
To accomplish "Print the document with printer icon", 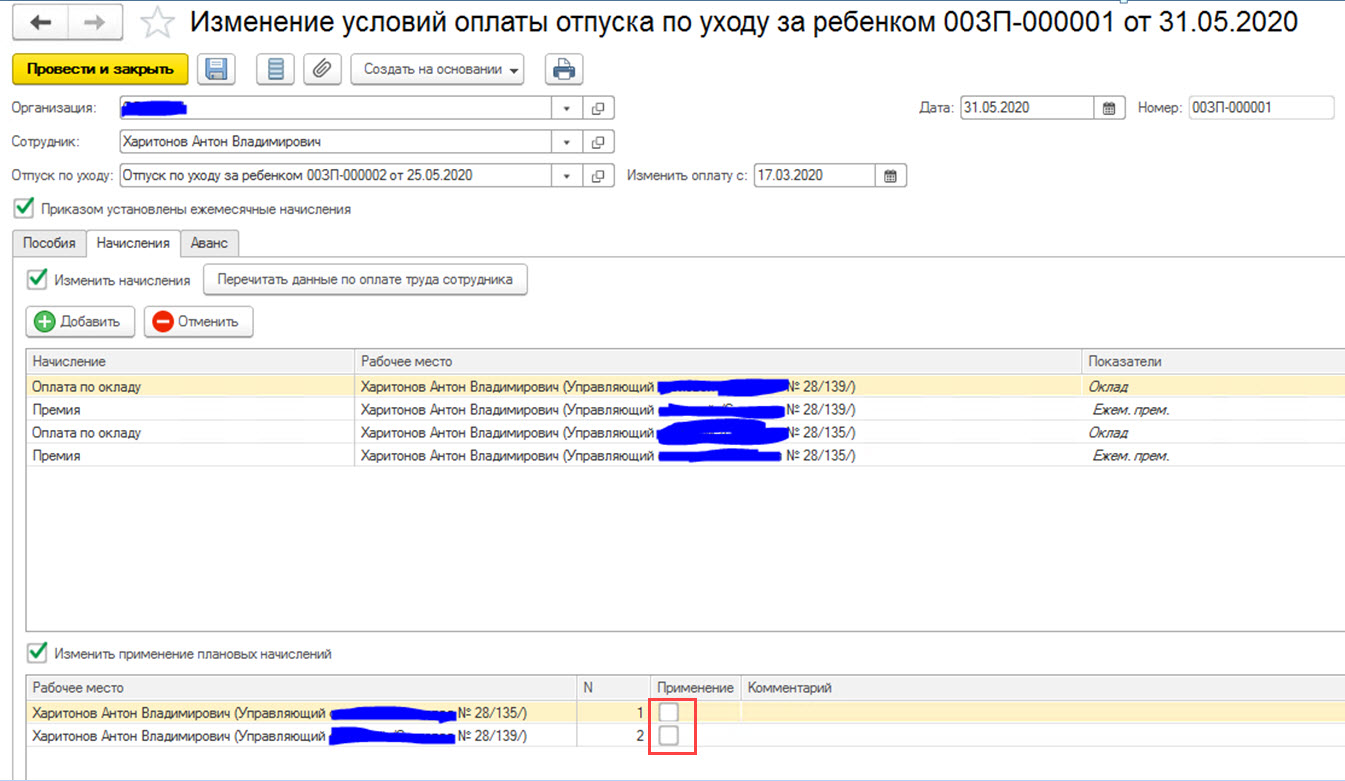I will pos(564,69).
